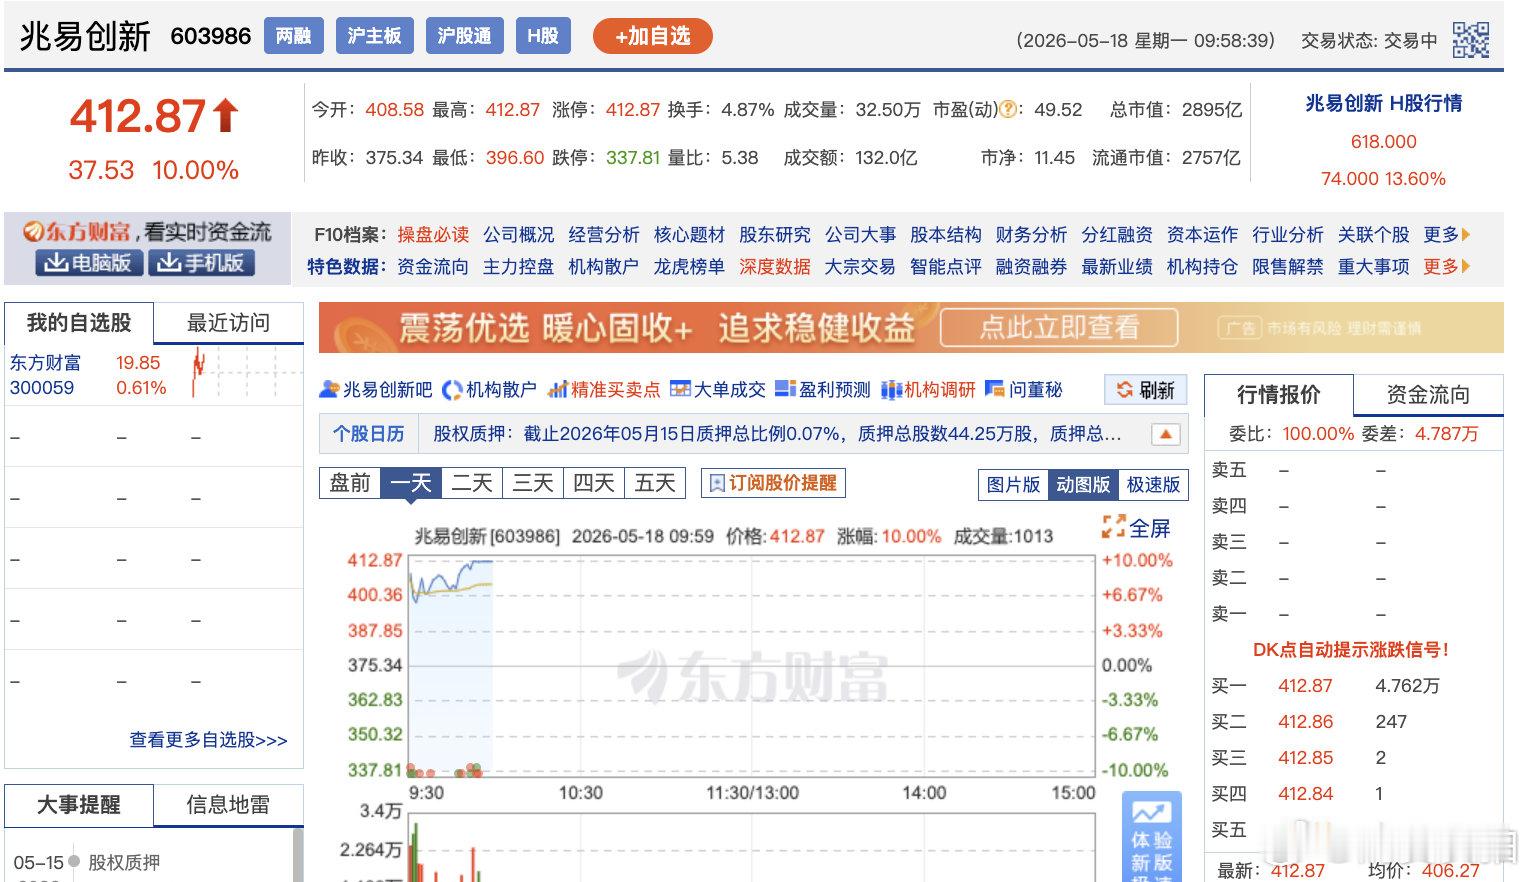Open 智能点评 link
The width and height of the screenshot is (1532, 882).
(x=945, y=266)
